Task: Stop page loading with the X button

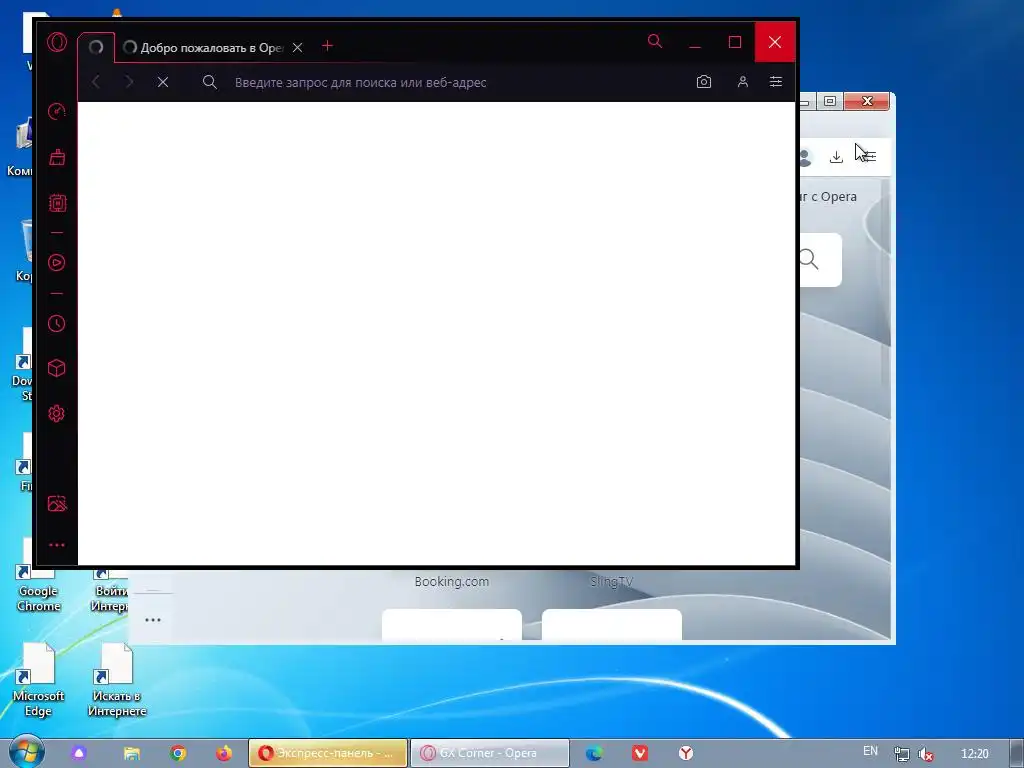Action: click(x=163, y=82)
